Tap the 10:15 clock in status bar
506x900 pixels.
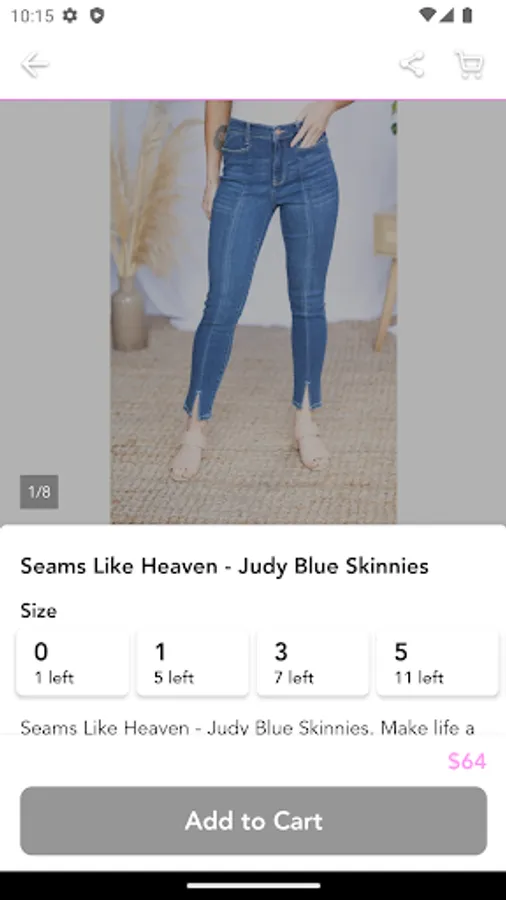click(x=32, y=15)
